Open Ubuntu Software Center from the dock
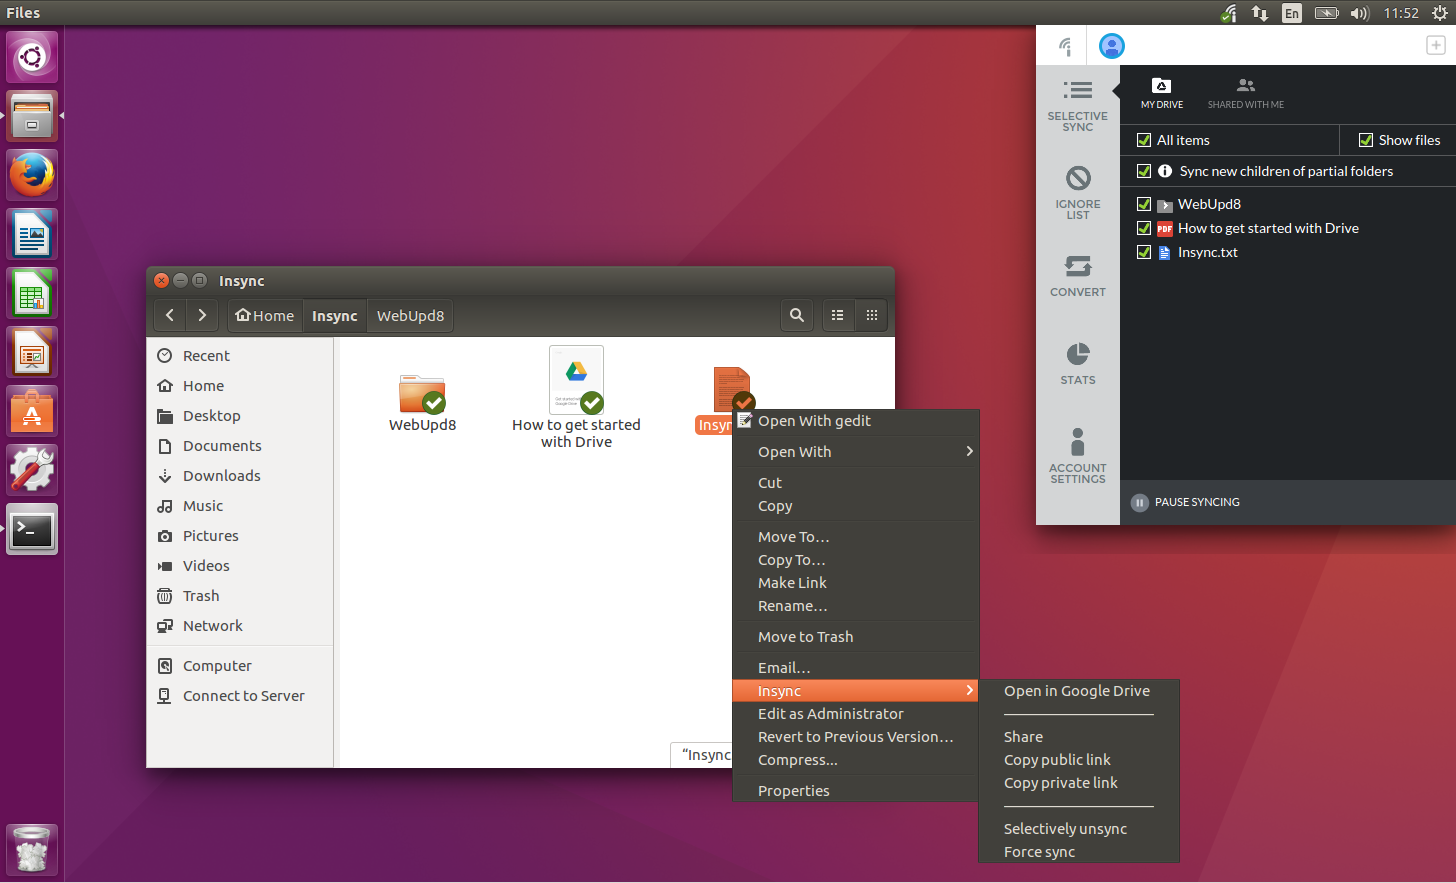Screen dimensions: 1456x883 pos(32,411)
